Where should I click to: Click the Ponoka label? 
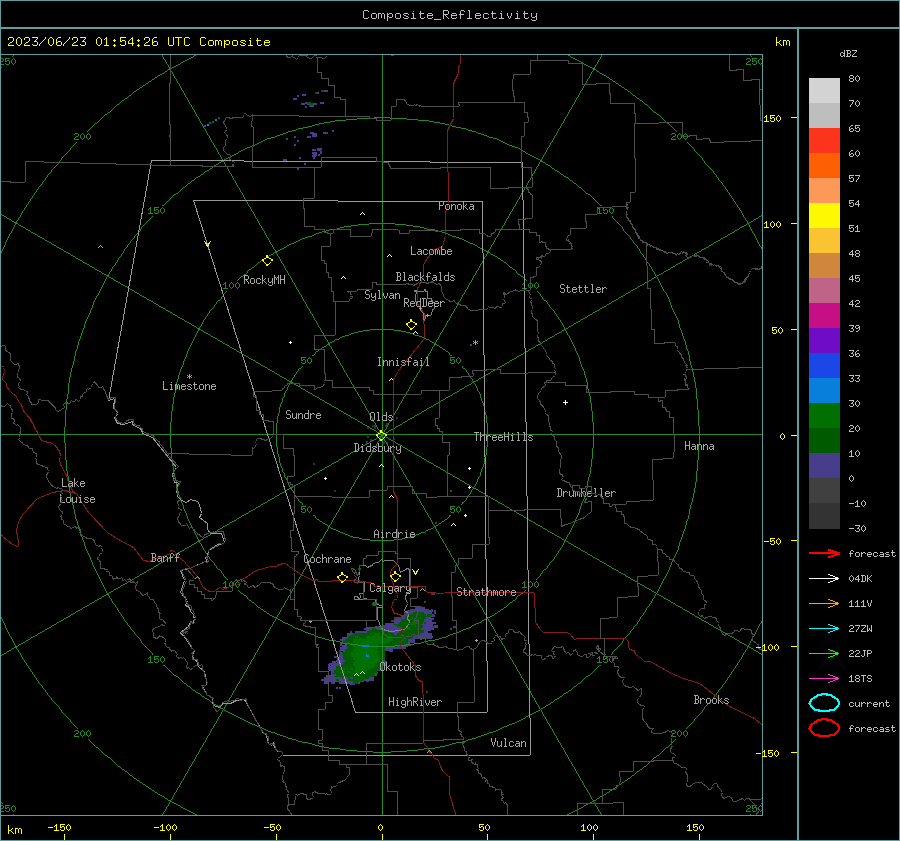pyautogui.click(x=456, y=206)
